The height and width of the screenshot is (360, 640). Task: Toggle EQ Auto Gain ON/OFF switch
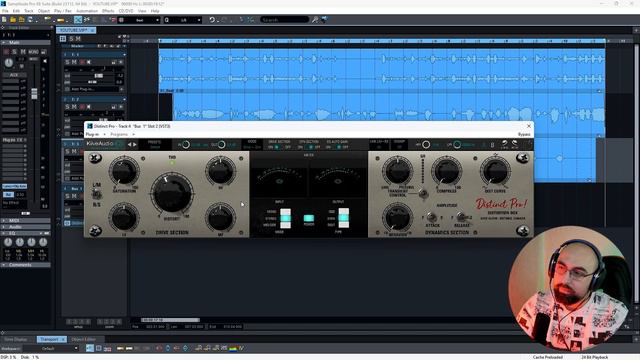(339, 147)
